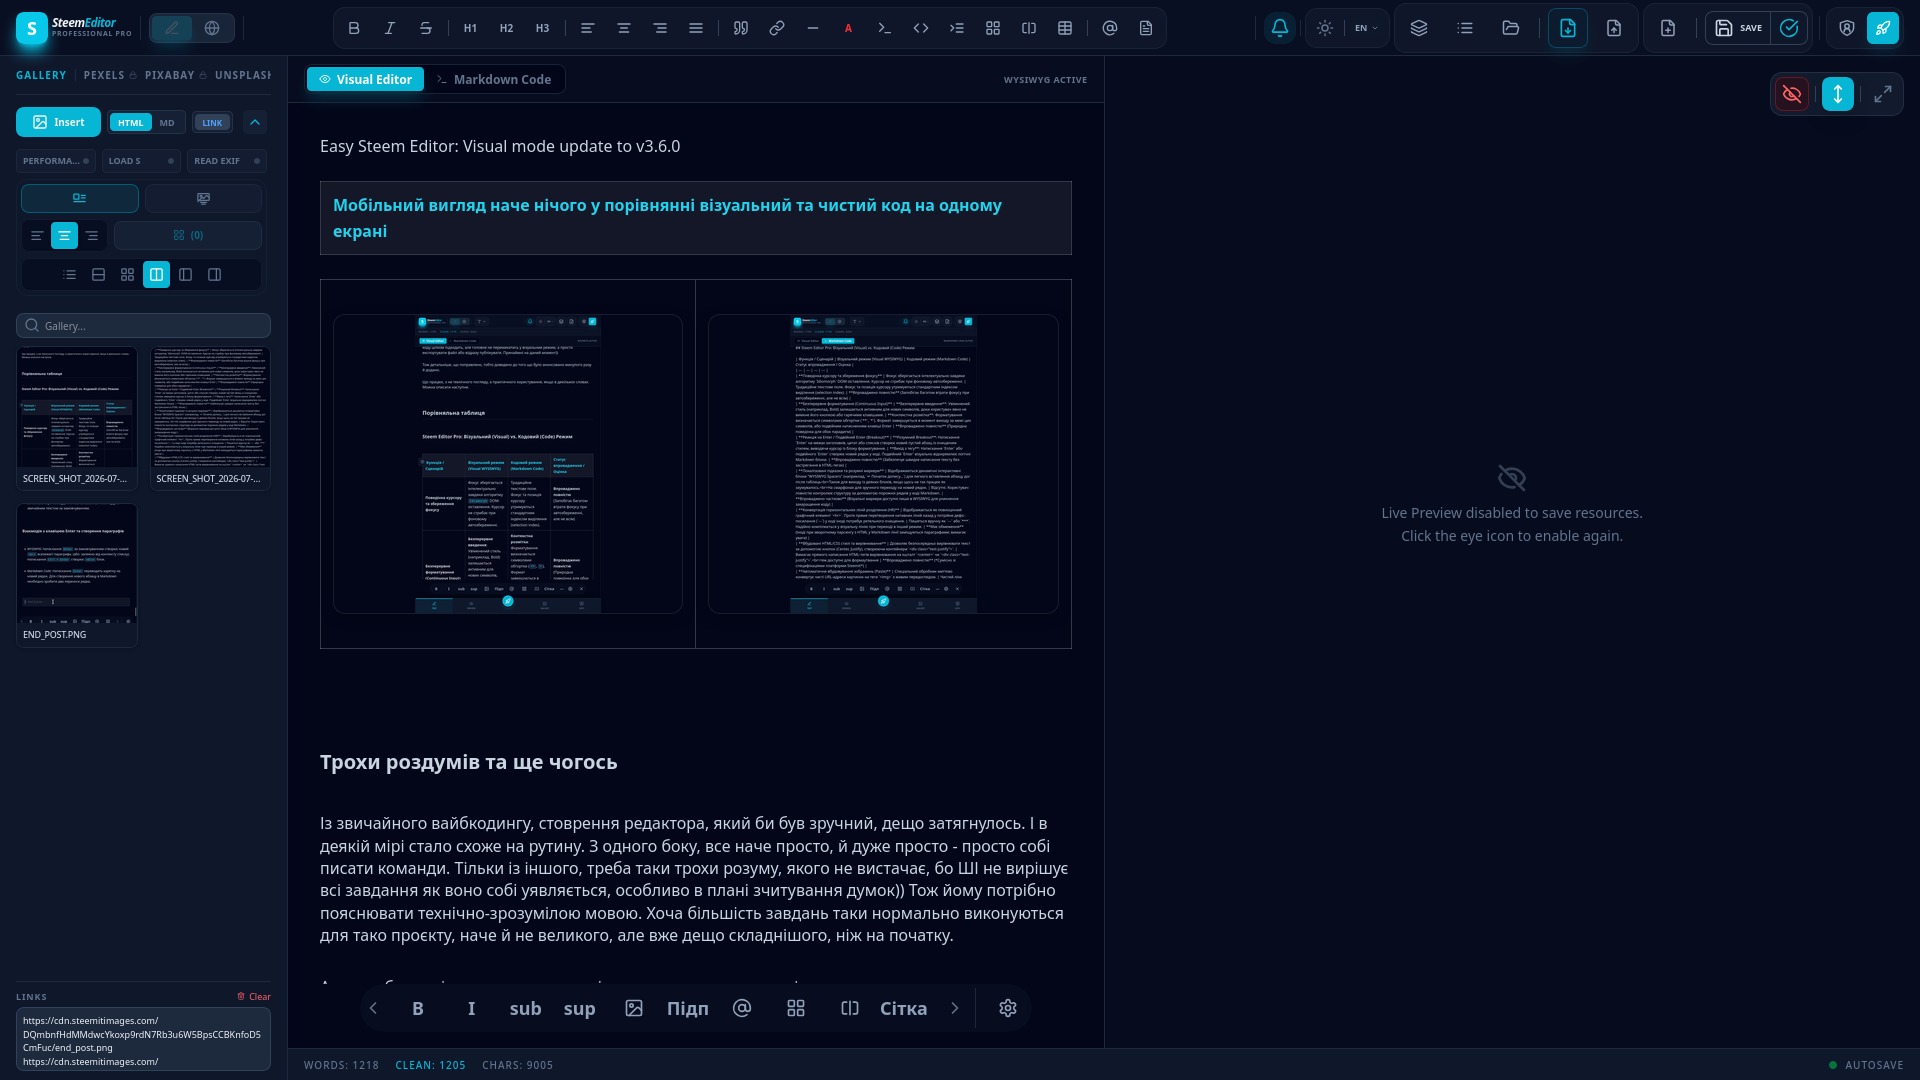This screenshot has height=1080, width=1920.
Task: Open notifications bell
Action: (x=1280, y=28)
